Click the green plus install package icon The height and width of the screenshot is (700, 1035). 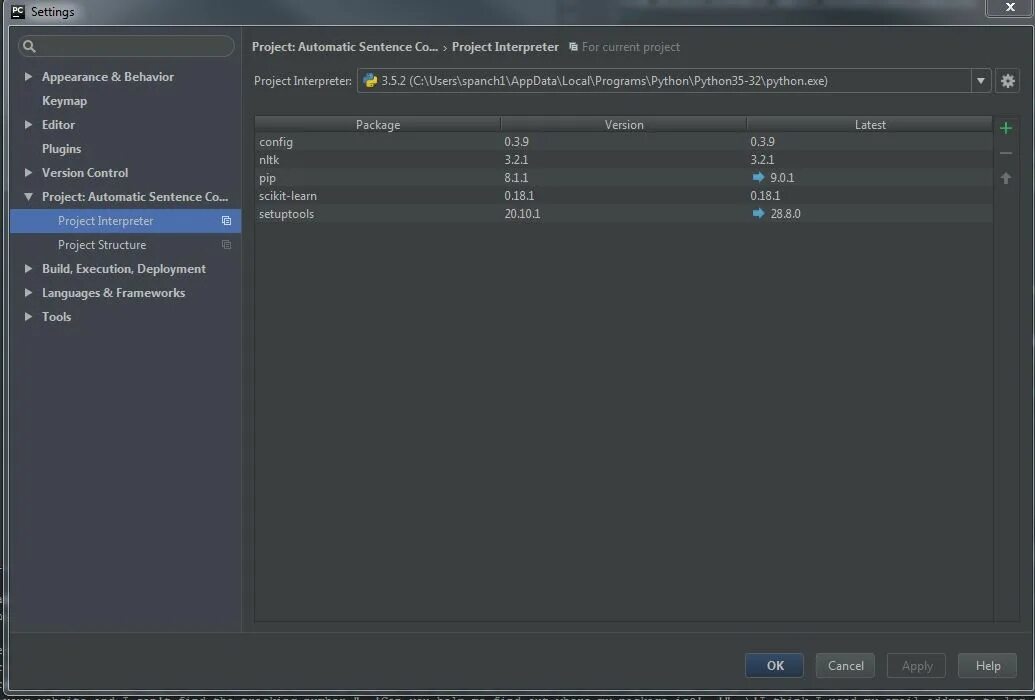coord(1006,128)
